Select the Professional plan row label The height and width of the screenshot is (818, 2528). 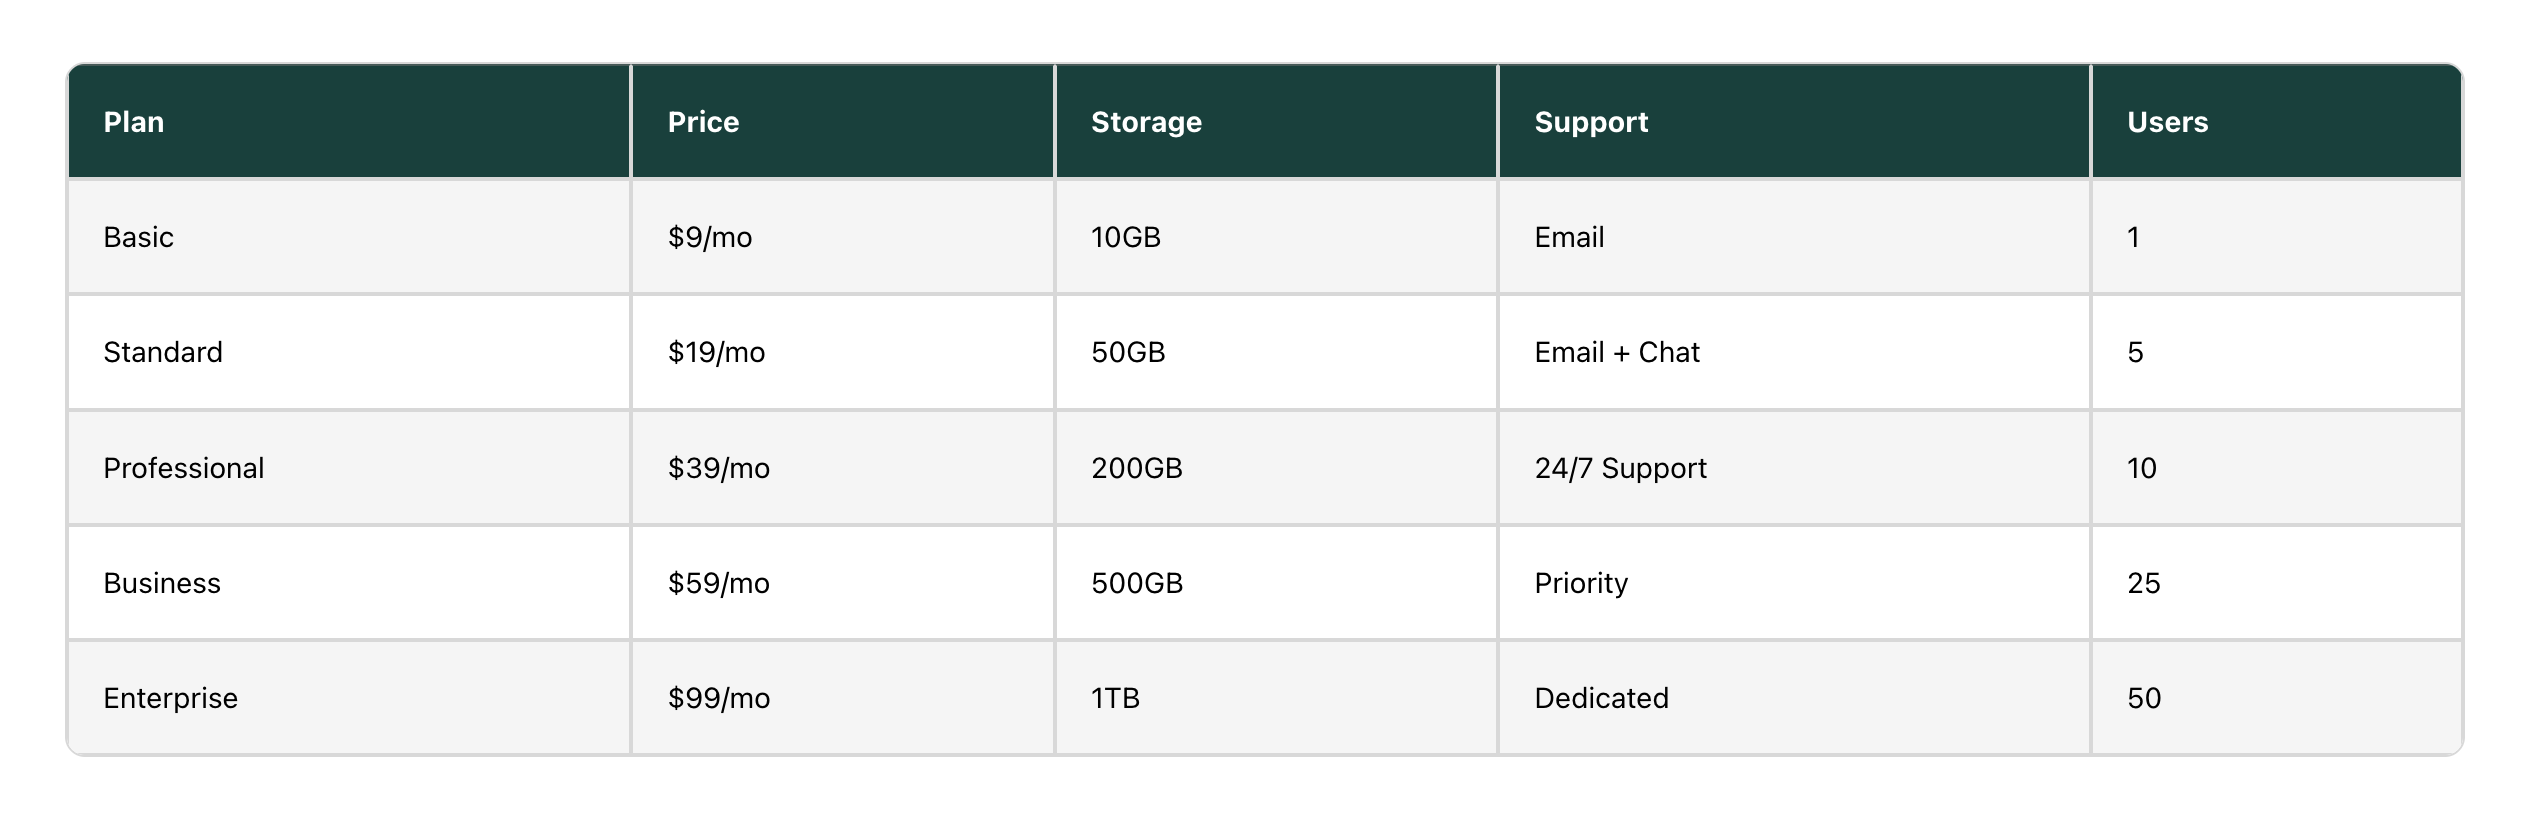[184, 468]
